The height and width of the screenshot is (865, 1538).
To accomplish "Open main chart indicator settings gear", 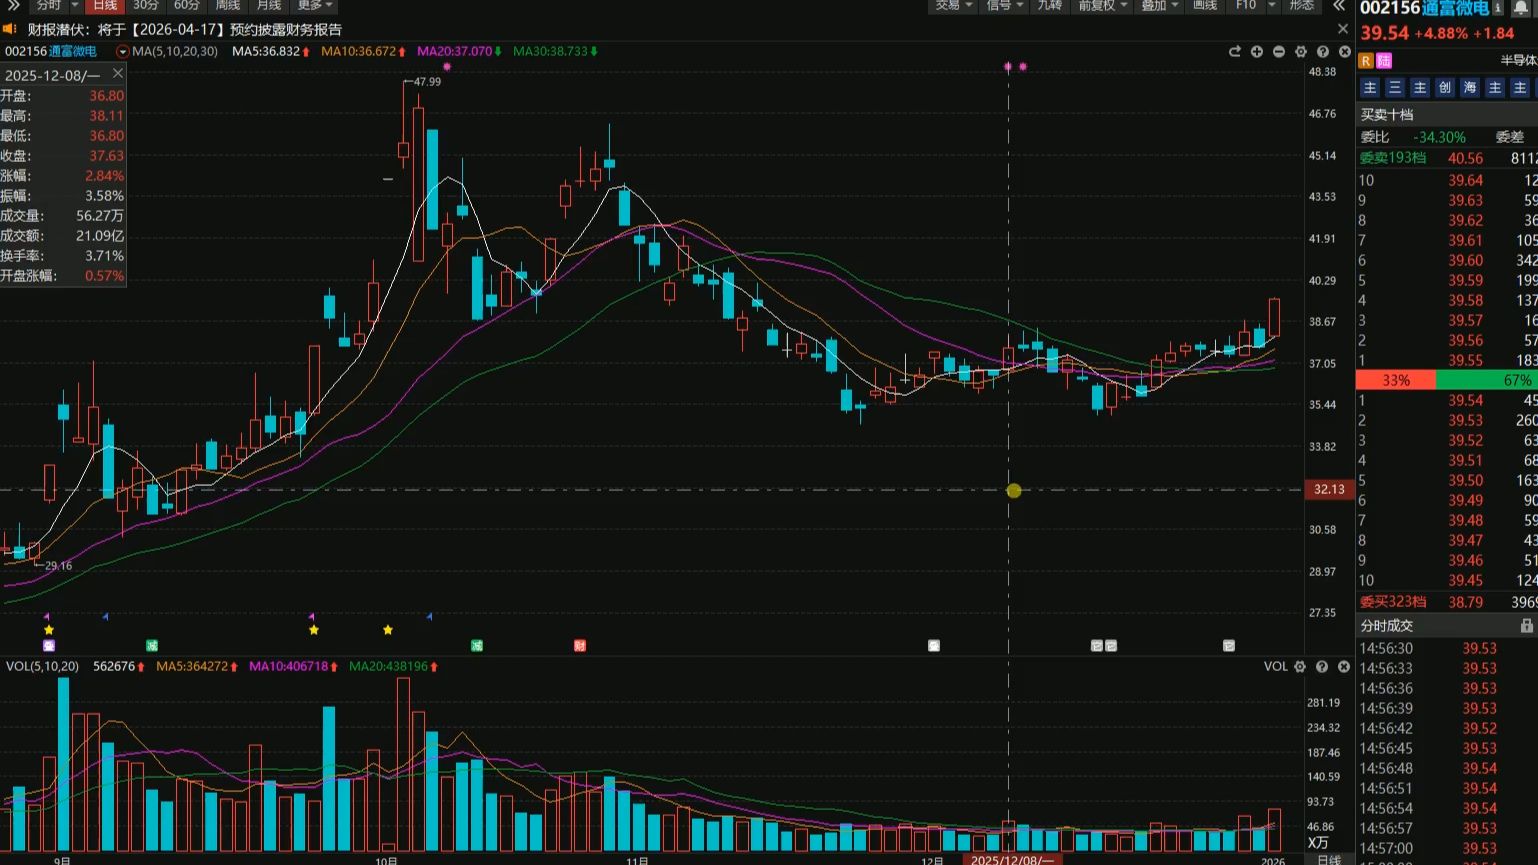I will 1300,52.
